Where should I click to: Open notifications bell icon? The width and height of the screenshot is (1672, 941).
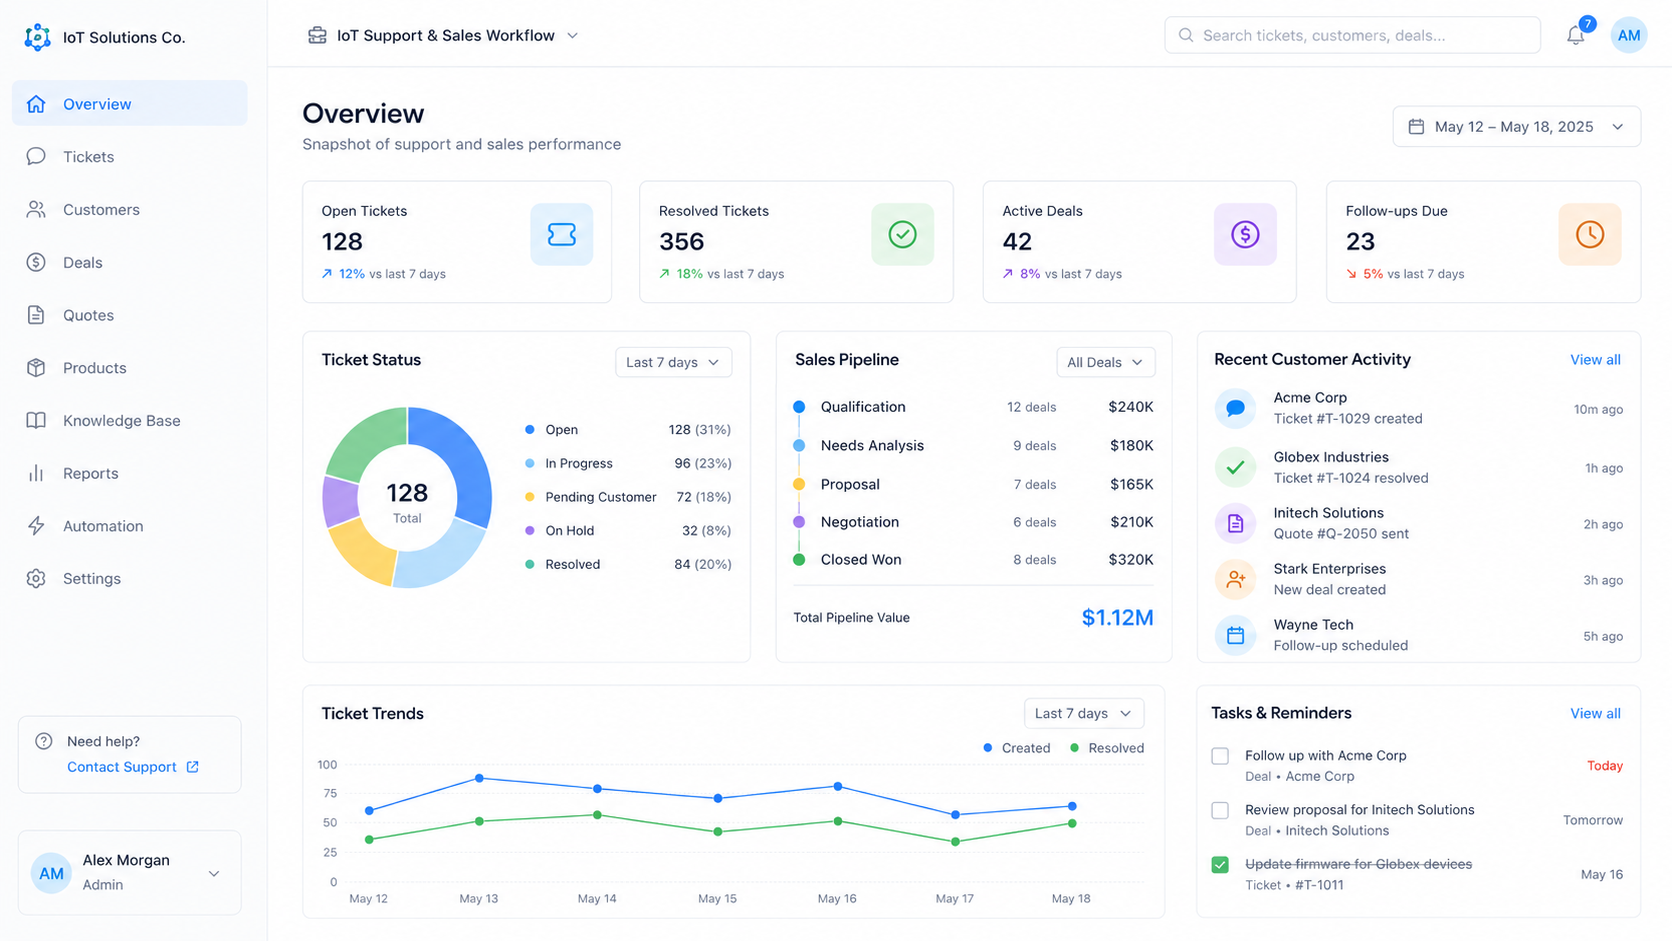[x=1576, y=36]
